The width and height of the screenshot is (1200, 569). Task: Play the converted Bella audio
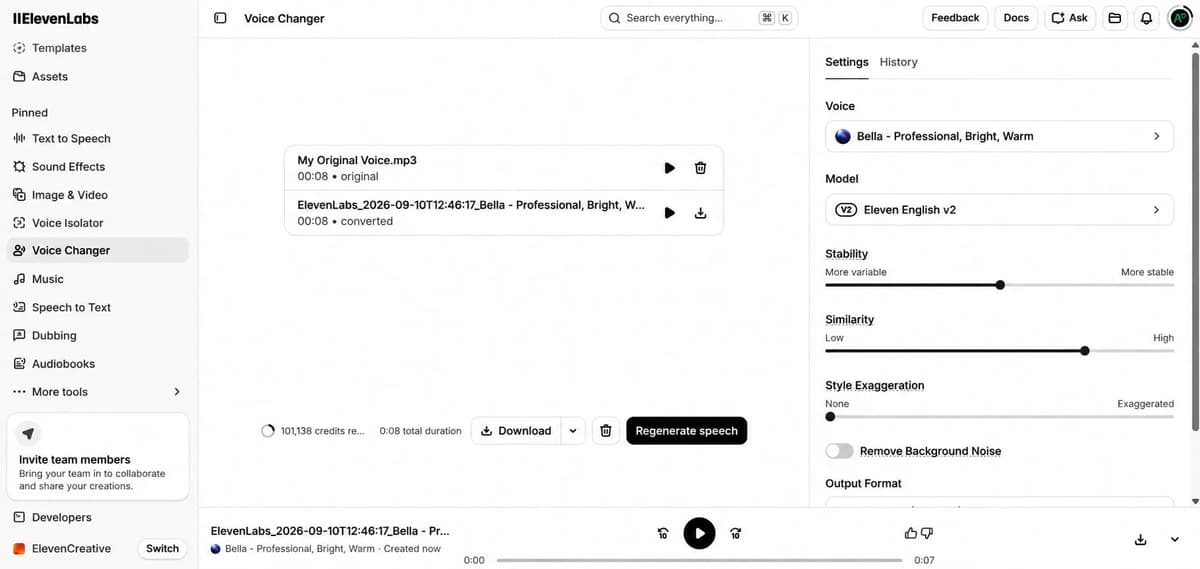coord(669,212)
